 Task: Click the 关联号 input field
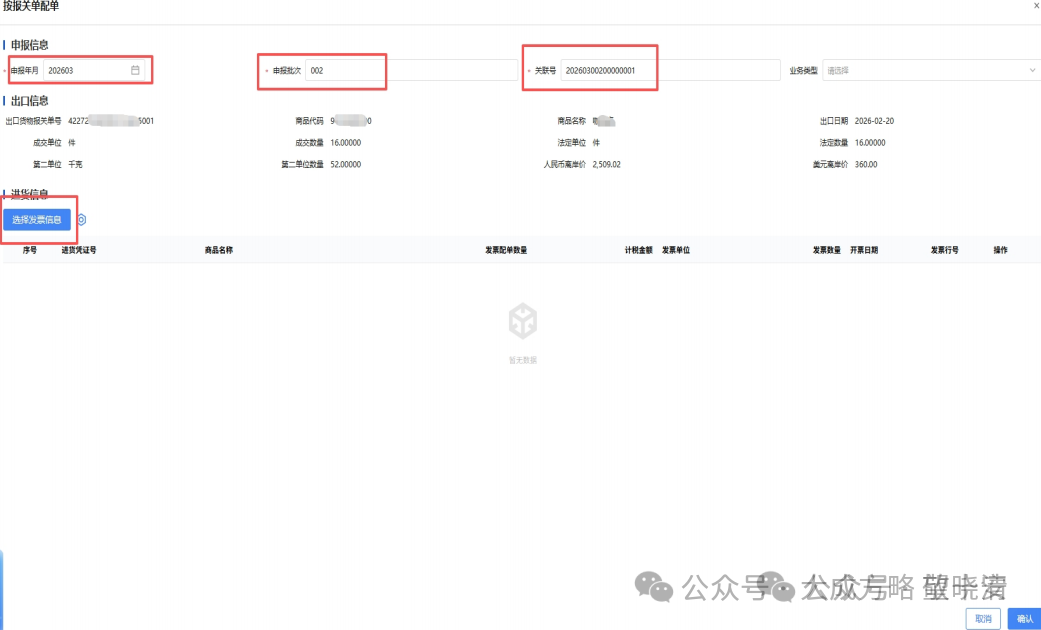pyautogui.click(x=670, y=70)
